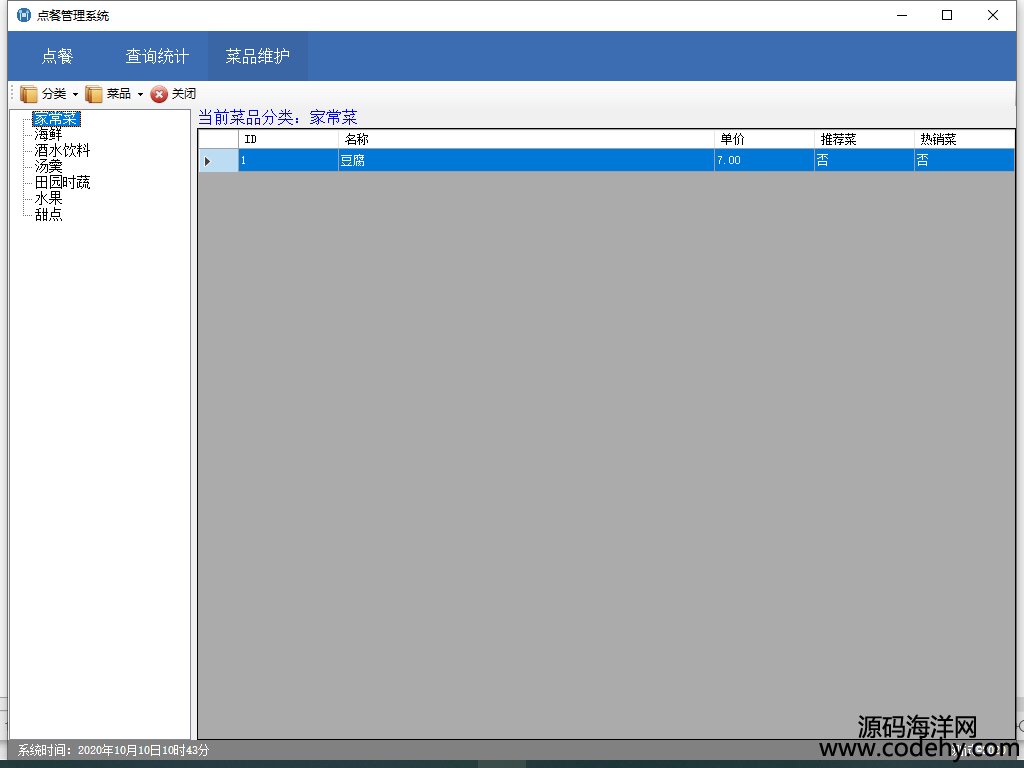Click the red 关闭 close icon
Screen dimensions: 1024x768
coord(159,94)
